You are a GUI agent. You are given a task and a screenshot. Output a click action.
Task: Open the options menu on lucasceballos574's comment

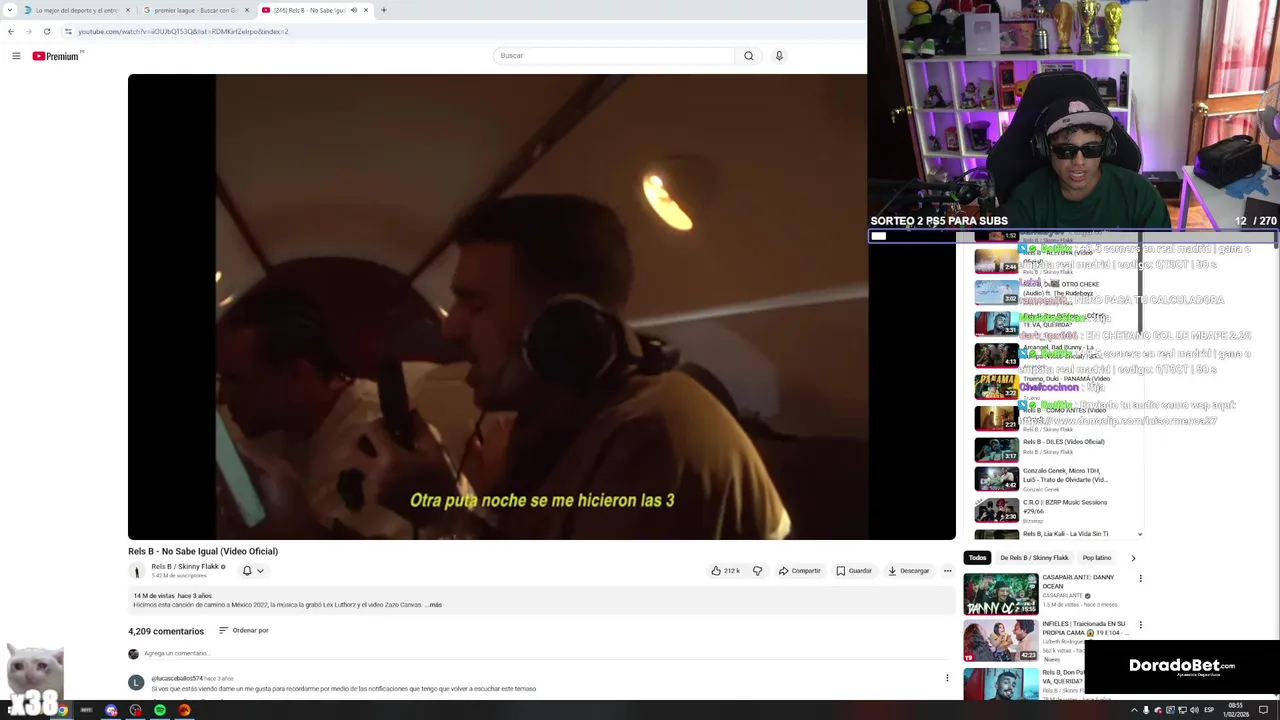(x=947, y=678)
